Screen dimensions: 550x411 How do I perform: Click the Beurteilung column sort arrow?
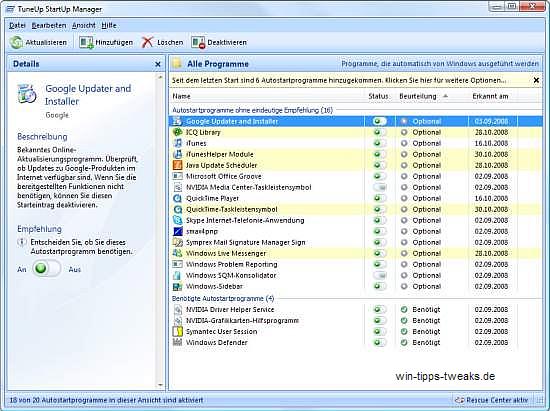[x=445, y=96]
